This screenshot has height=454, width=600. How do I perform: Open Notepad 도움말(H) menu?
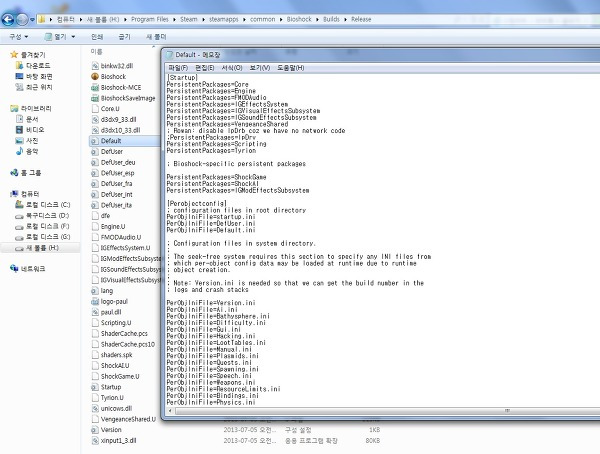coord(290,68)
